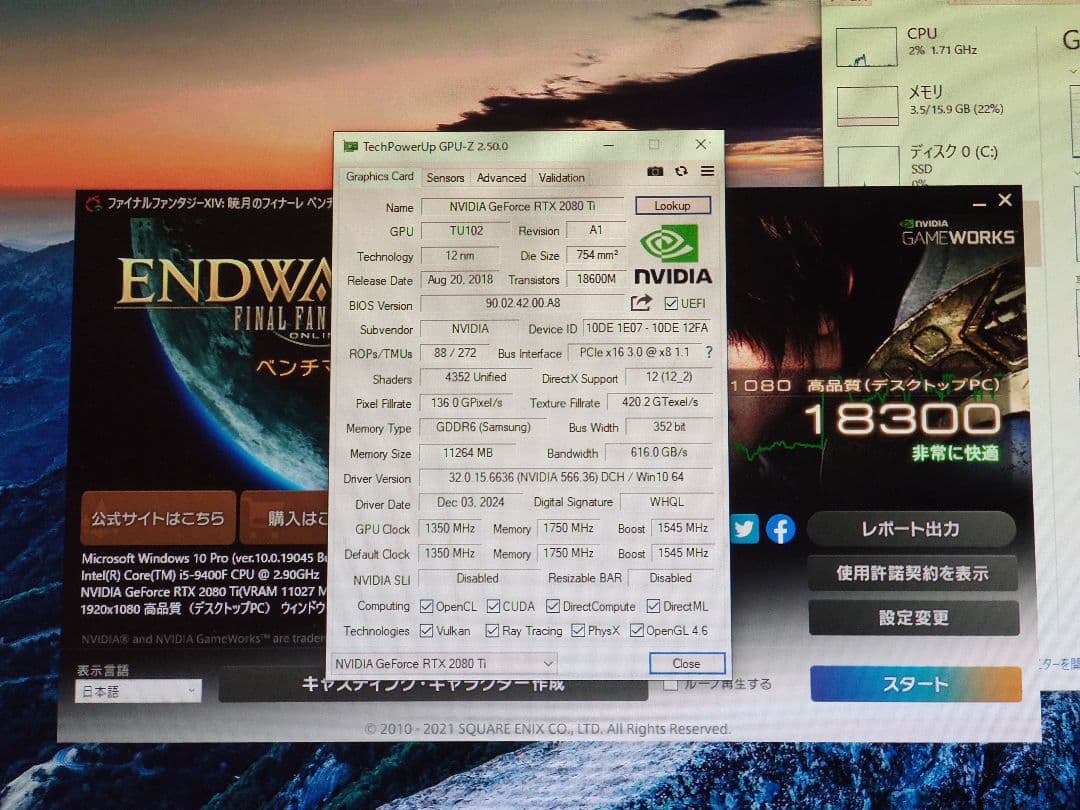Viewport: 1080px width, 810px height.
Task: Toggle the UEFI checkbox
Action: (671, 303)
